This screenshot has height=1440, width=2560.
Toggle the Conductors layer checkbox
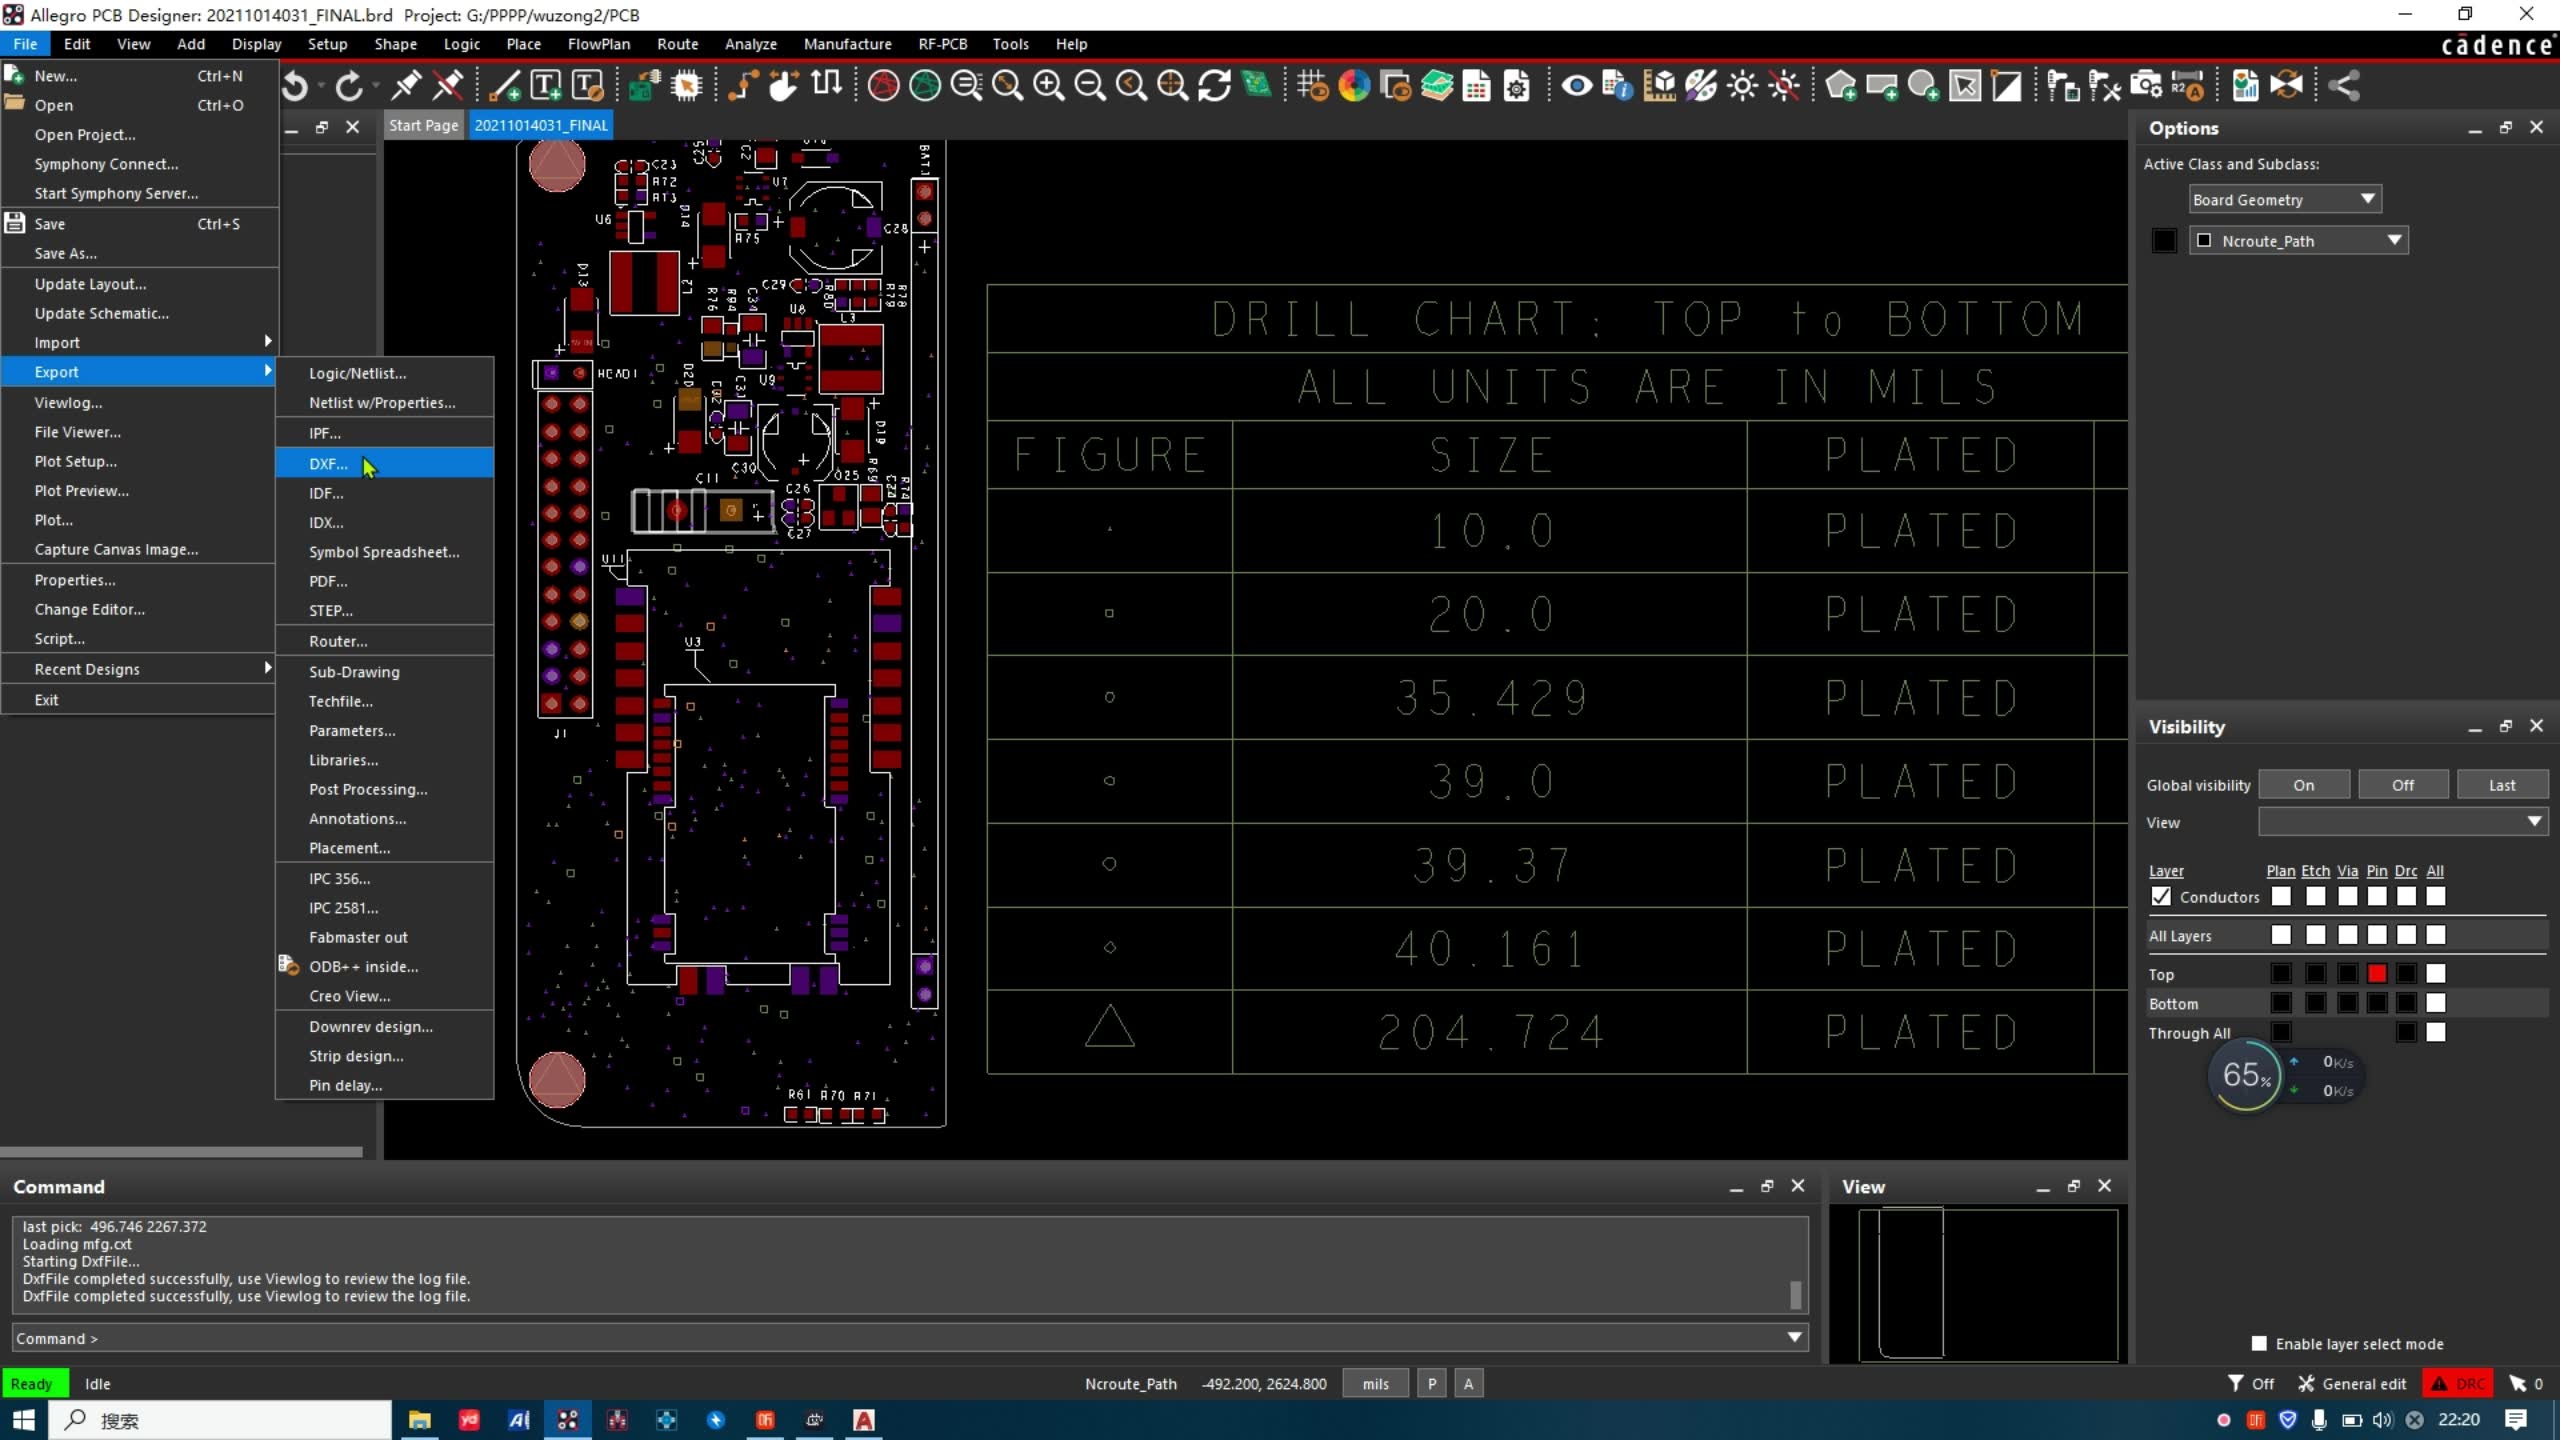coord(2162,897)
